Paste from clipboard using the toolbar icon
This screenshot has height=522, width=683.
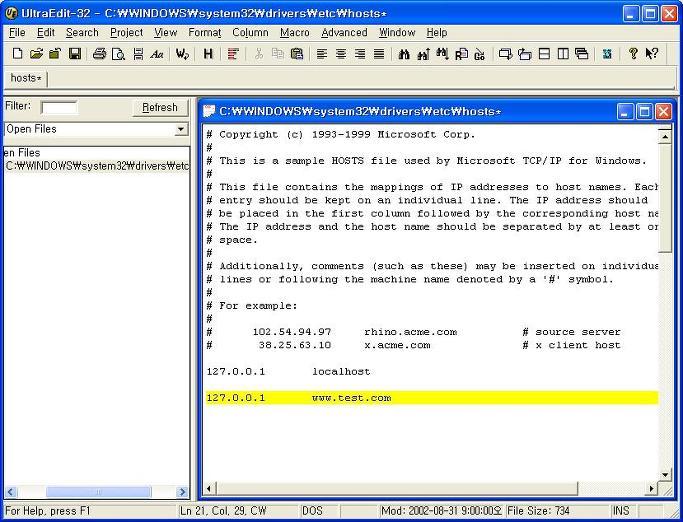click(297, 54)
